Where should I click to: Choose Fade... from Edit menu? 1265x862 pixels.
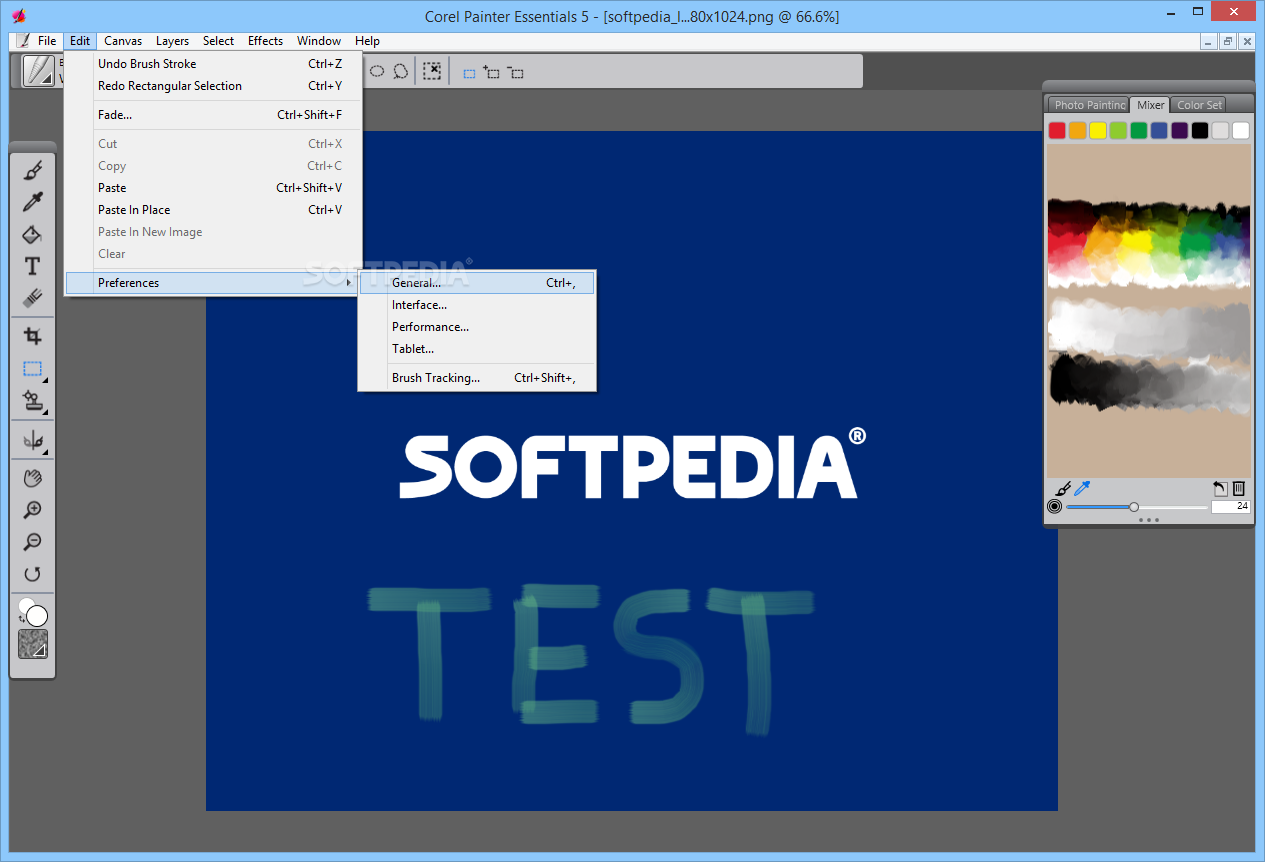tap(213, 115)
